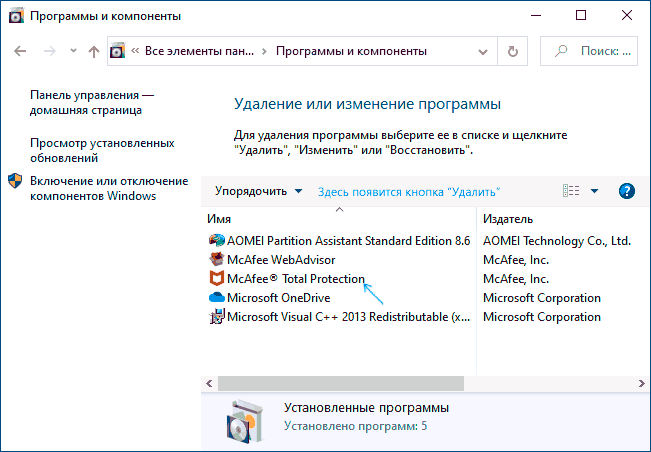Open 'Панель управления — домашняя страница' link

point(92,103)
